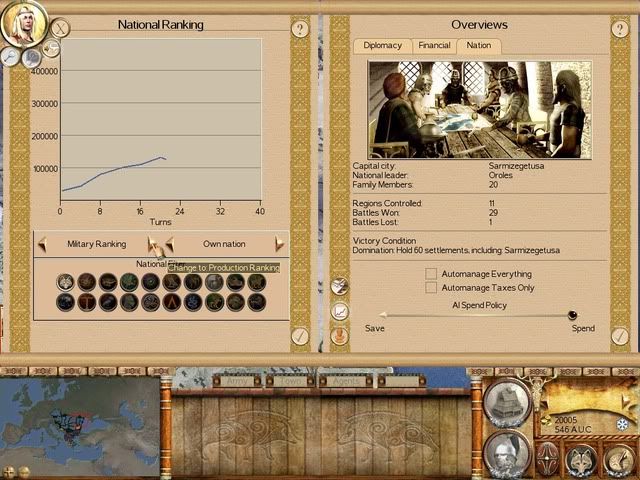Confirm Overviews scroll with checkmark button
This screenshot has height=480, width=640.
click(620, 337)
